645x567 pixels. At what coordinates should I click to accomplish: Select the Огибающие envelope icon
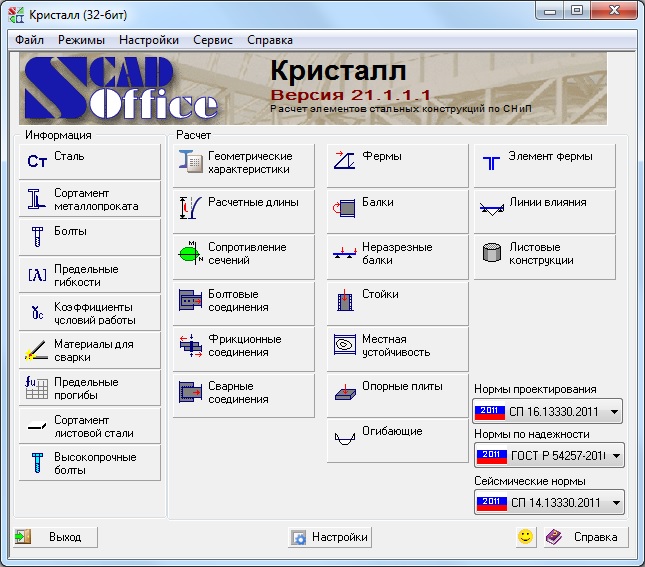point(345,439)
